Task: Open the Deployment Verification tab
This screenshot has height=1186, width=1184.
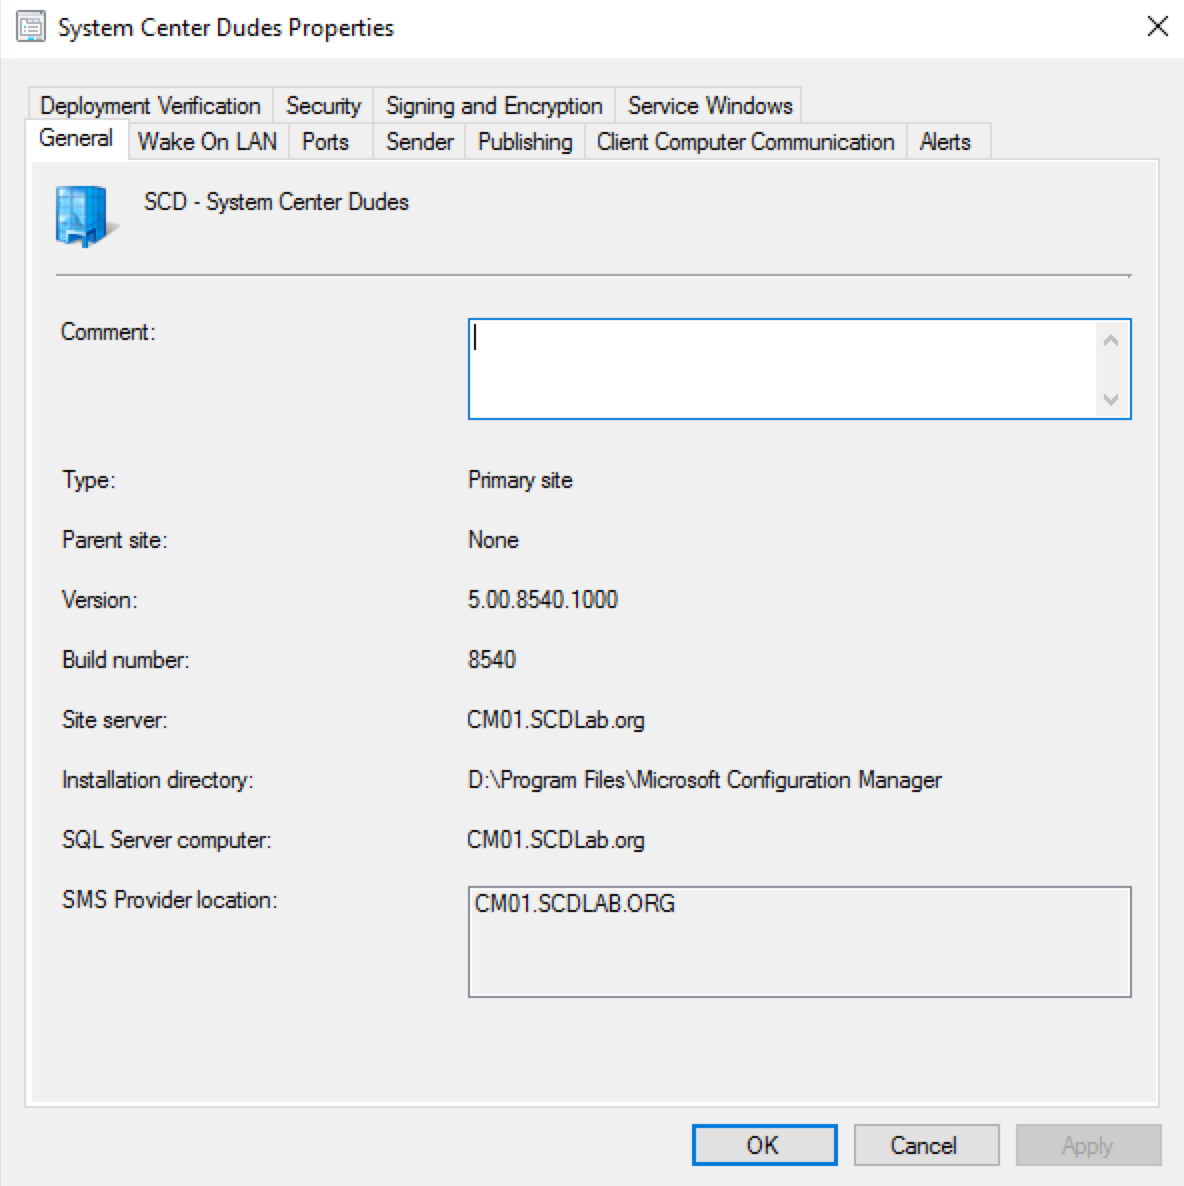Action: (x=150, y=105)
